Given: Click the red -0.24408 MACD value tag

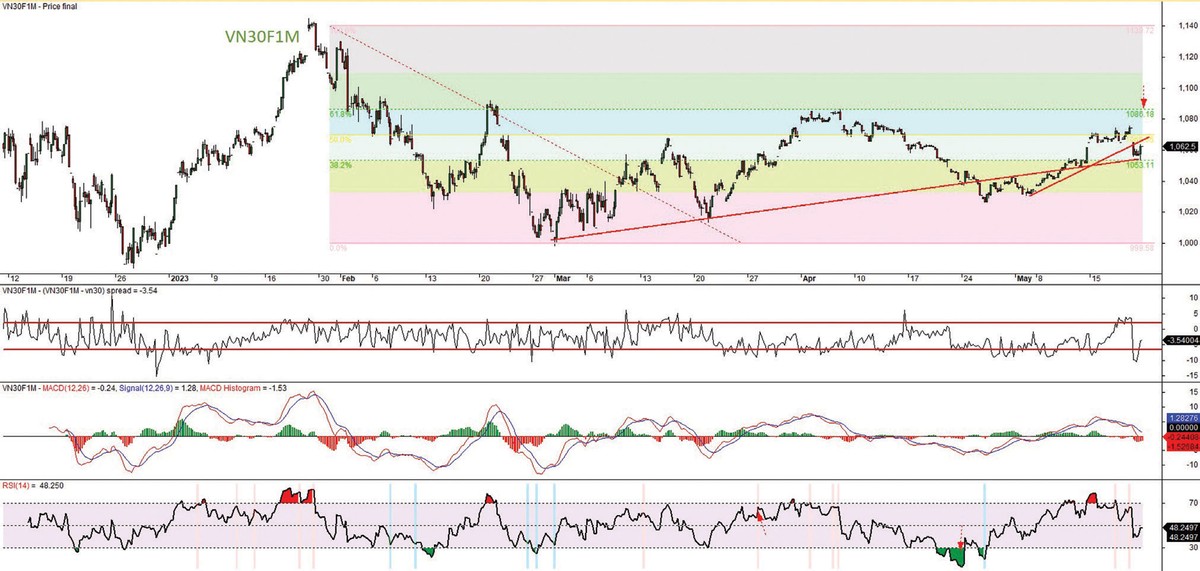Looking at the screenshot, I should 1181,437.
